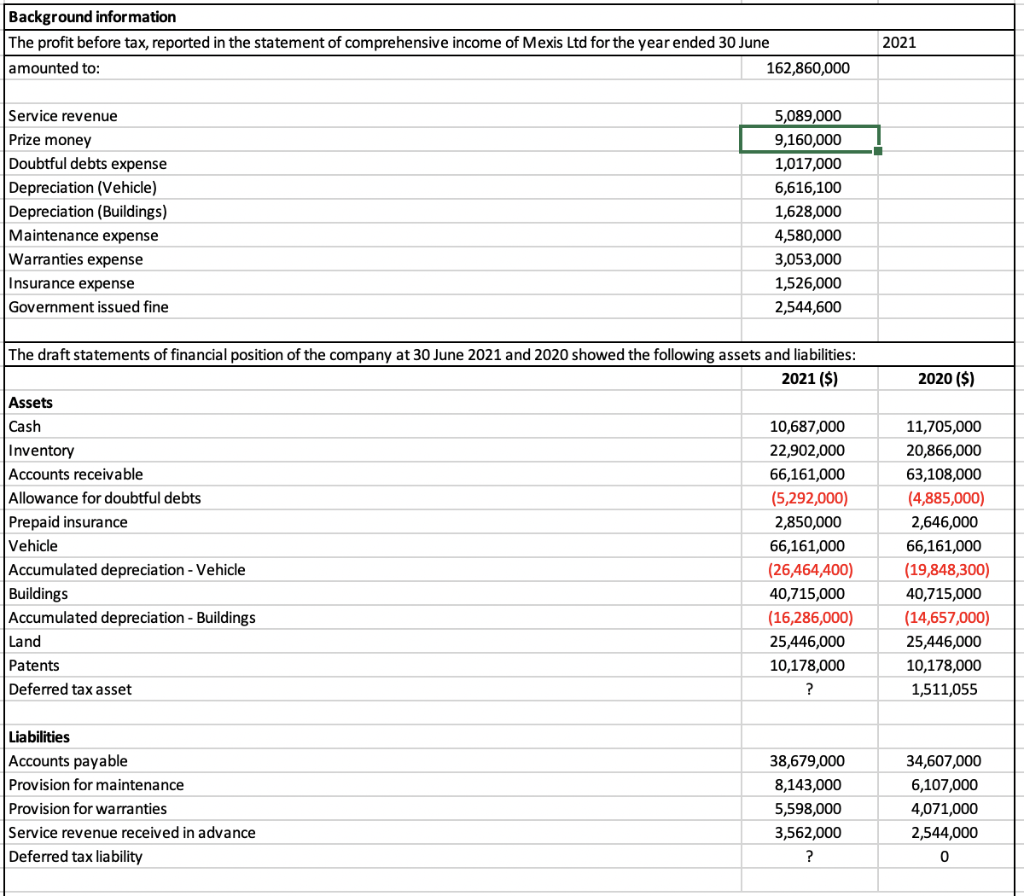The height and width of the screenshot is (896, 1024).
Task: Select the Prize money value cell
Action: pos(808,140)
